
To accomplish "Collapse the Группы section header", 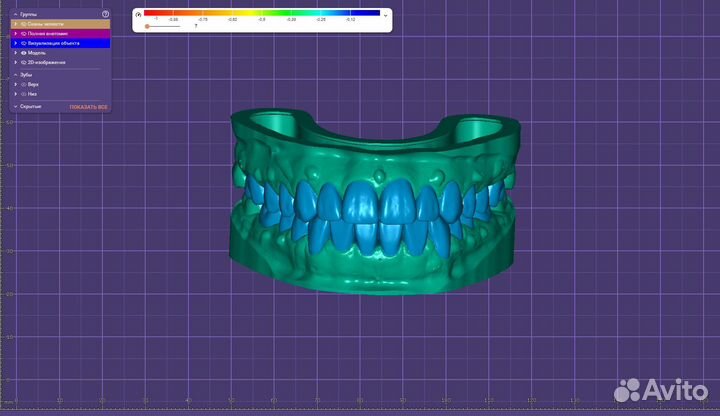I will tap(15, 14).
